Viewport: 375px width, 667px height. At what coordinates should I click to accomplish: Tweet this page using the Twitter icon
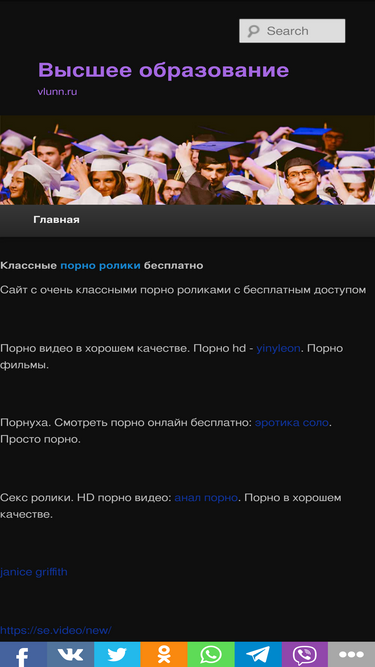117,654
